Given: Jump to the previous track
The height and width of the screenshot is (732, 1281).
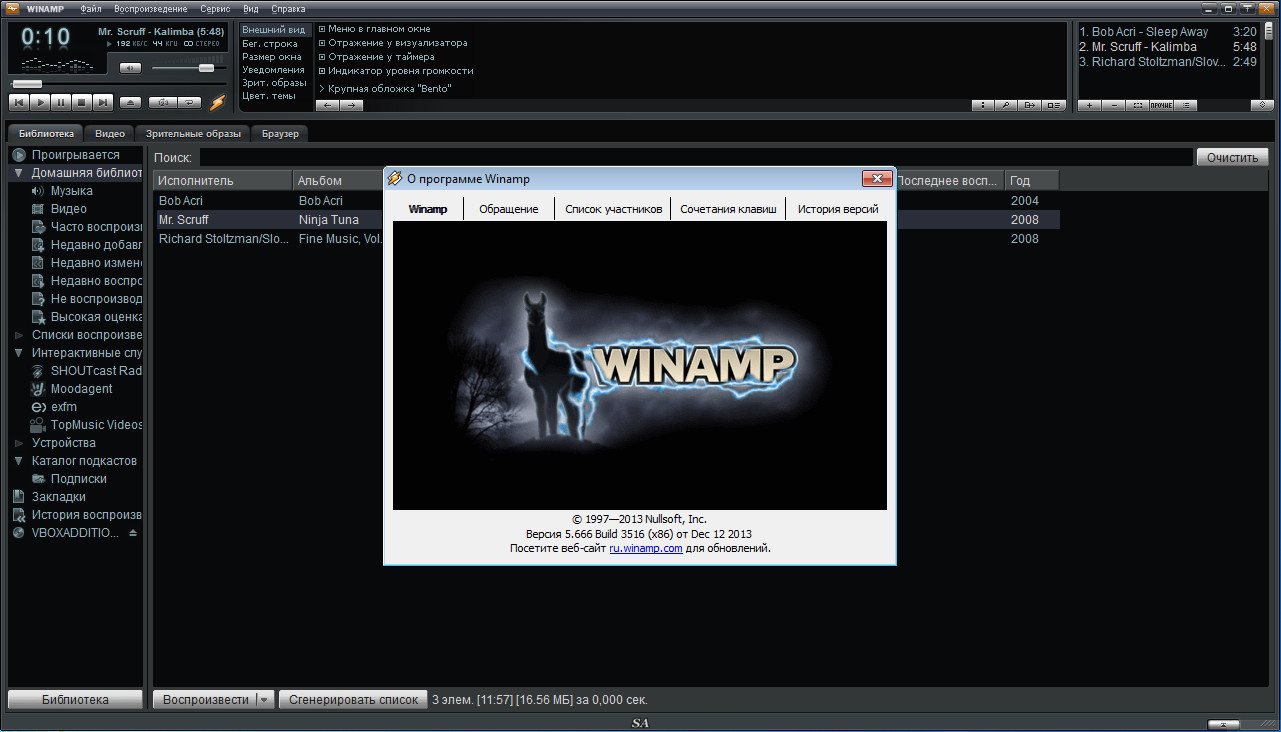Looking at the screenshot, I should coord(19,102).
